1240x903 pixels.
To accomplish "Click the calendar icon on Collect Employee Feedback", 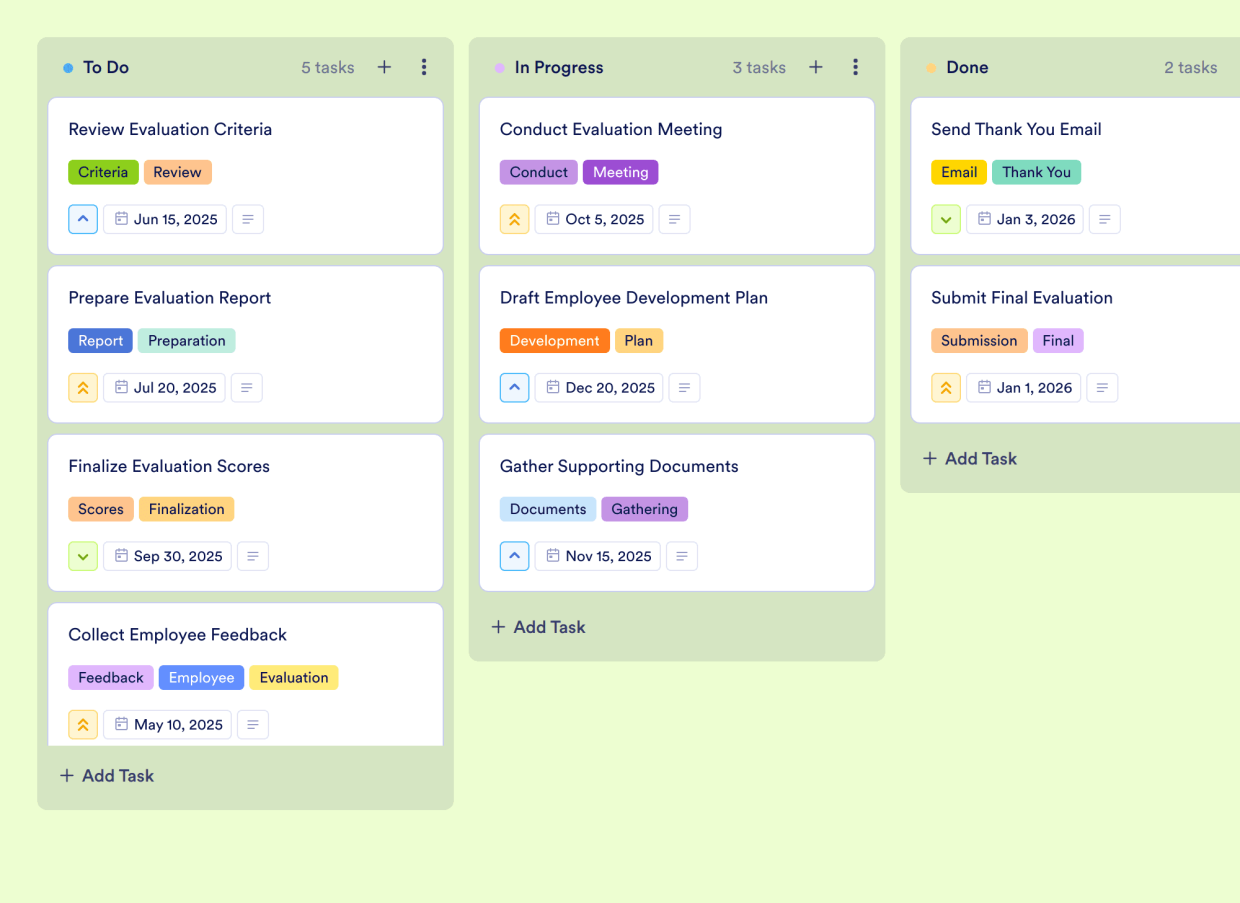I will pos(120,724).
